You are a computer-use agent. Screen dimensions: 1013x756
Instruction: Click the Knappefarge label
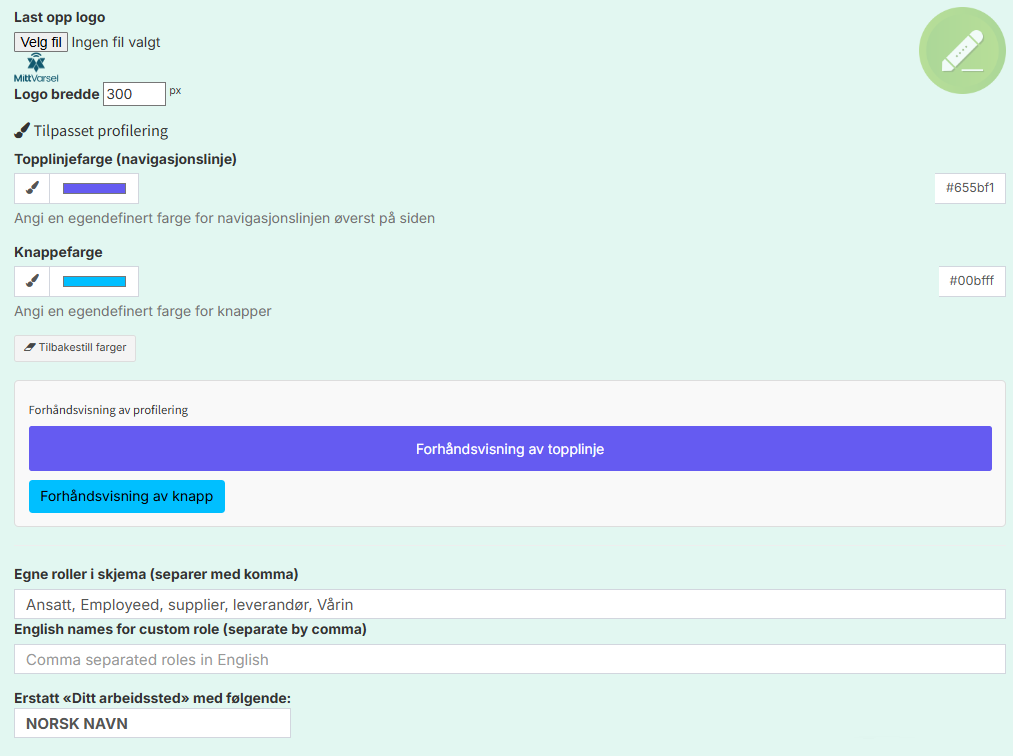pos(58,252)
